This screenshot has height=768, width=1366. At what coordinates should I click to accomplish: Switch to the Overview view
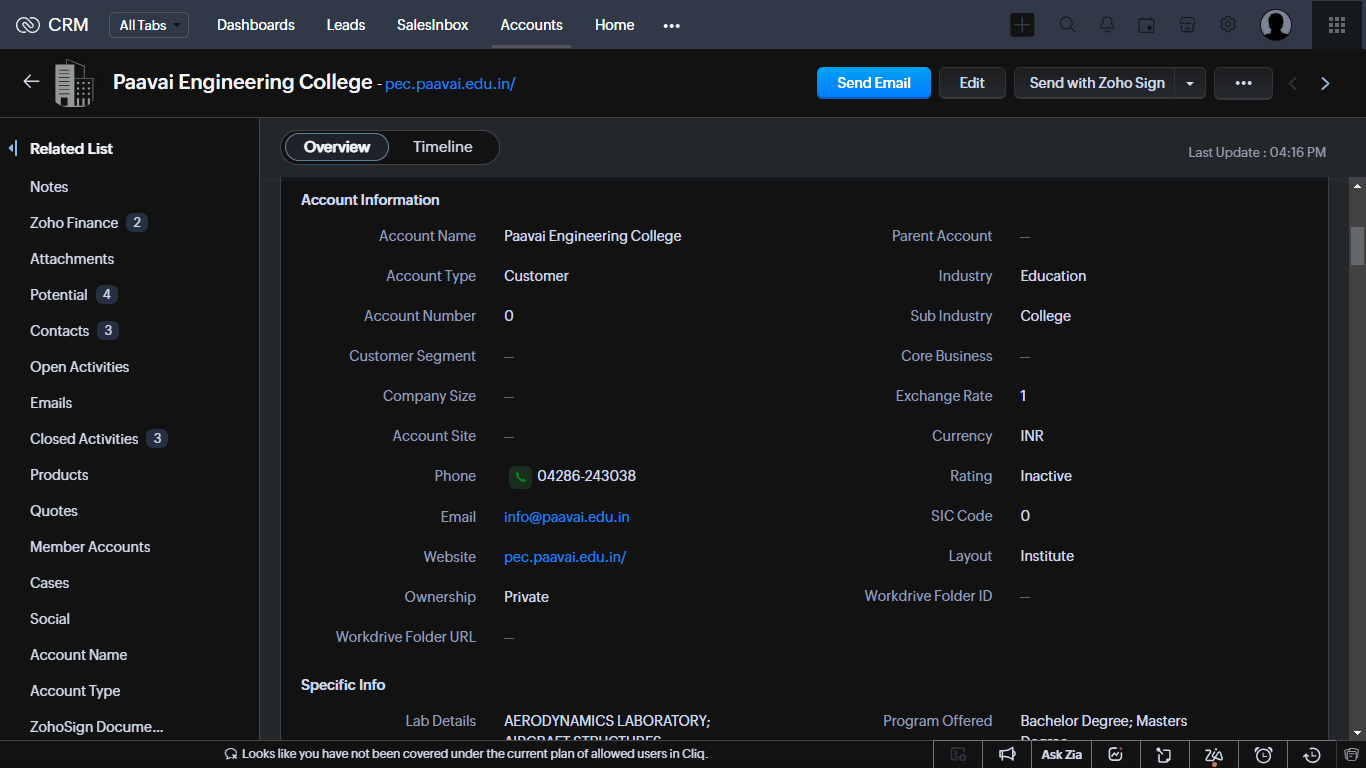point(337,147)
